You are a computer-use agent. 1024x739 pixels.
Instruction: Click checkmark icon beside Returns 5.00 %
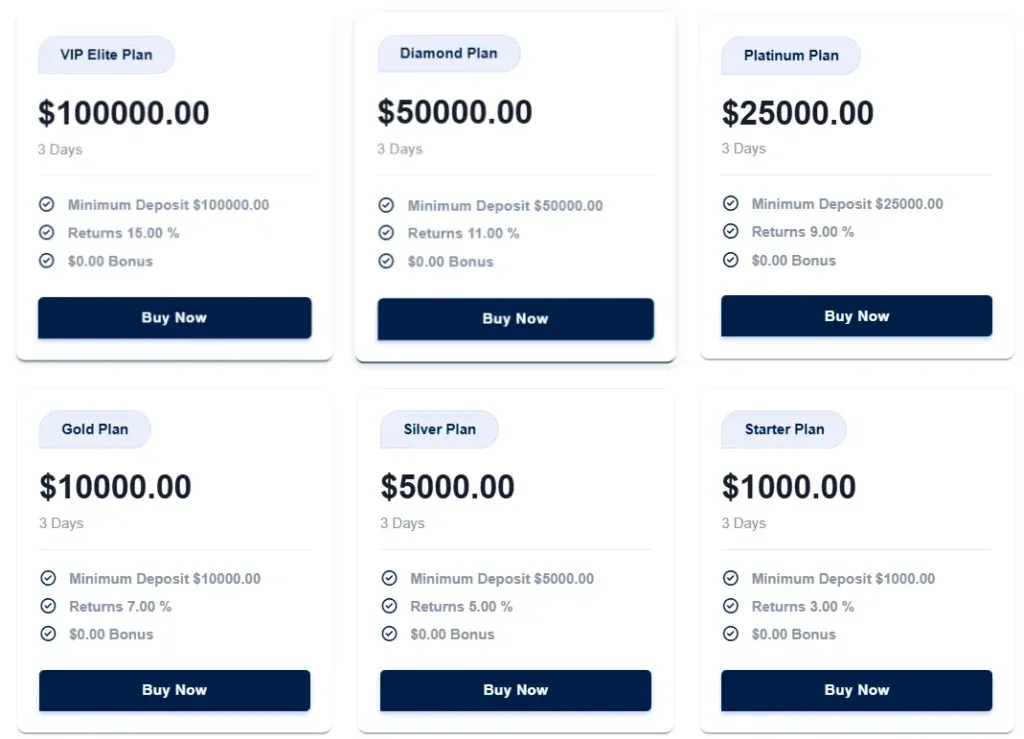[x=389, y=607]
